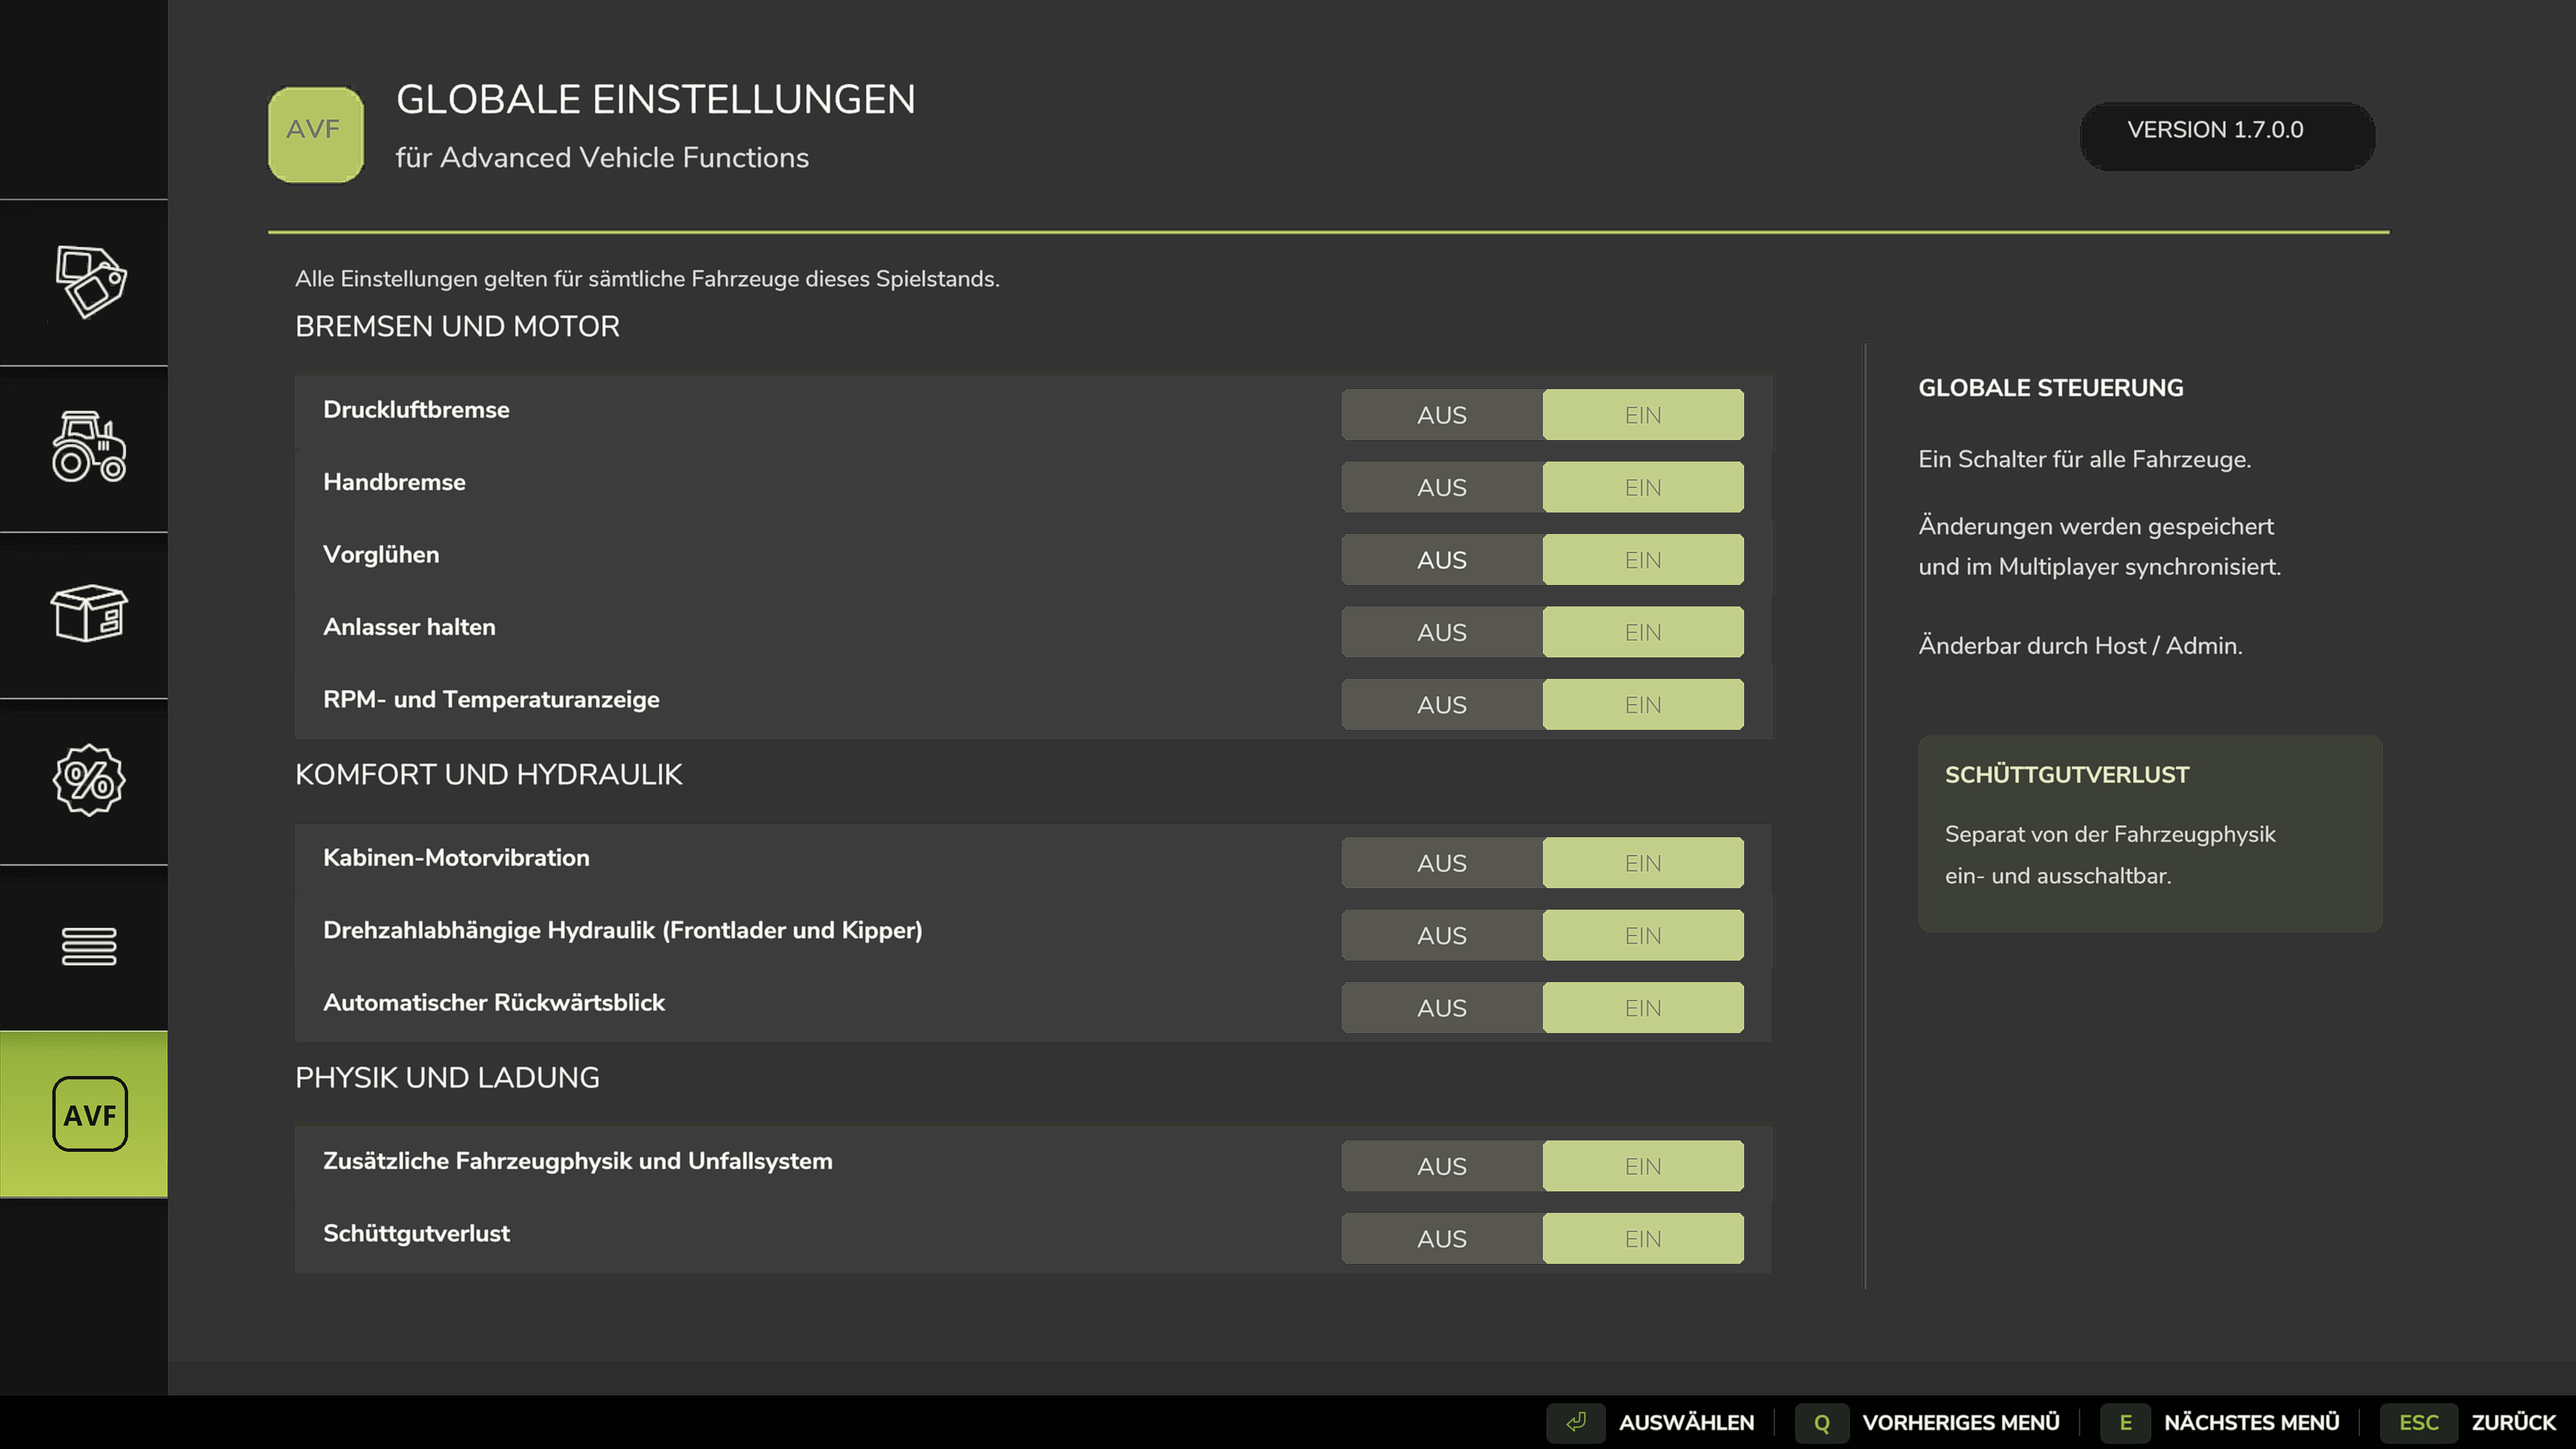
Task: Go to Vorheriges Menü
Action: pos(1960,1422)
